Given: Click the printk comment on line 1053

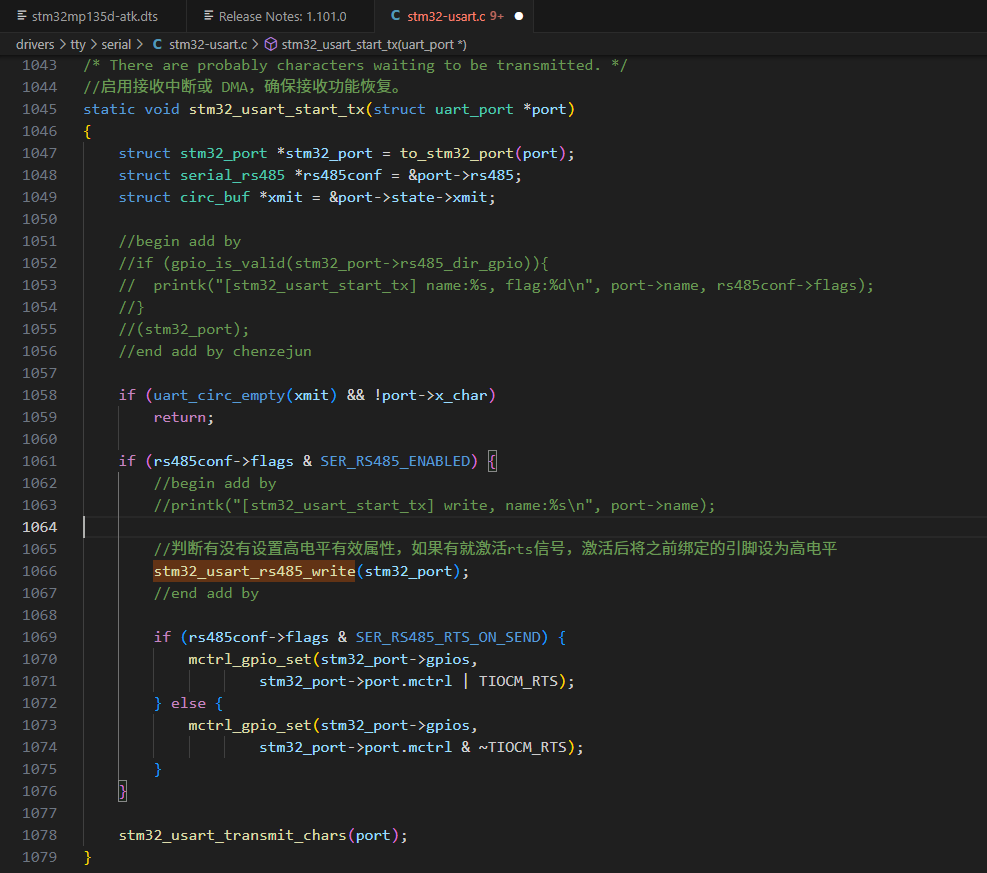Looking at the screenshot, I should click(x=497, y=286).
